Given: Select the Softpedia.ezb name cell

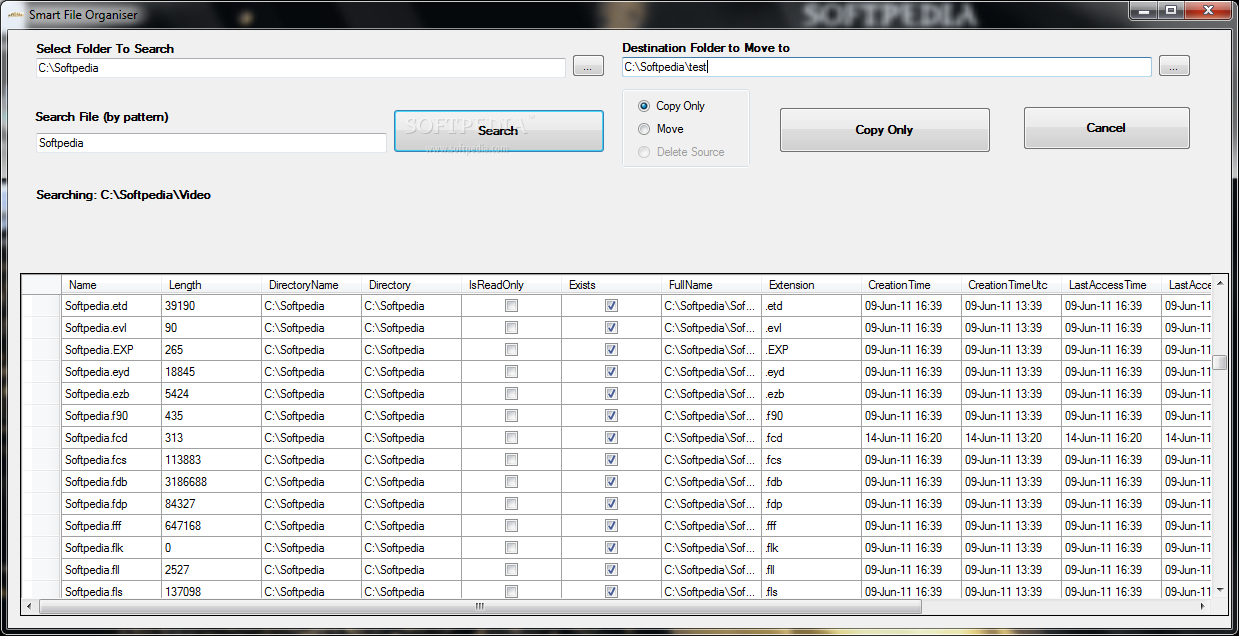Looking at the screenshot, I should pos(111,394).
